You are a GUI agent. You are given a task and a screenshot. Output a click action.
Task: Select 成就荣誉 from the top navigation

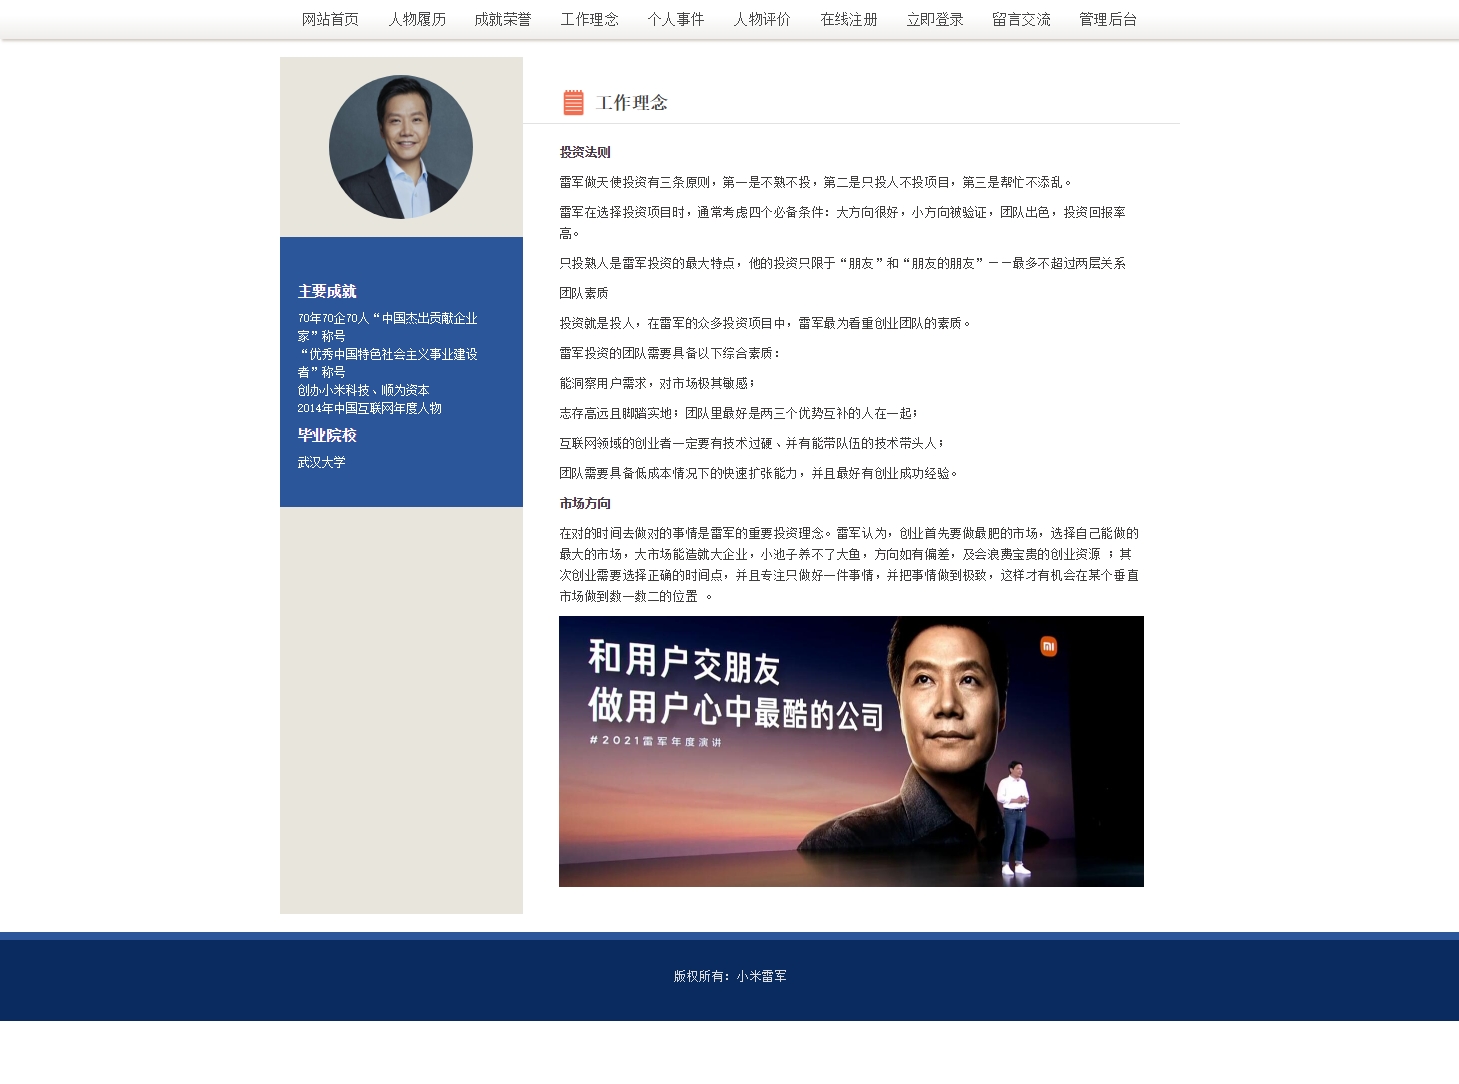click(x=503, y=19)
